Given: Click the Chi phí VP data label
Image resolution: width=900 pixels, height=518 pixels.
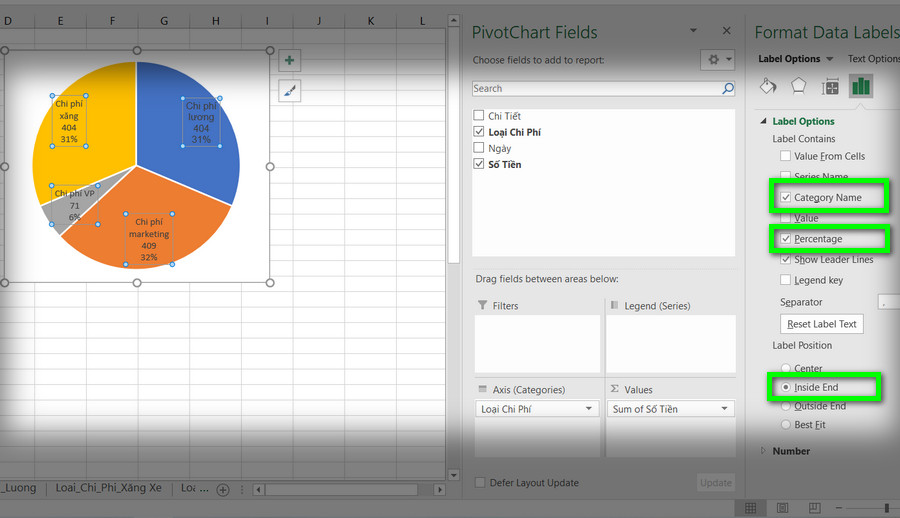Looking at the screenshot, I should (75, 205).
